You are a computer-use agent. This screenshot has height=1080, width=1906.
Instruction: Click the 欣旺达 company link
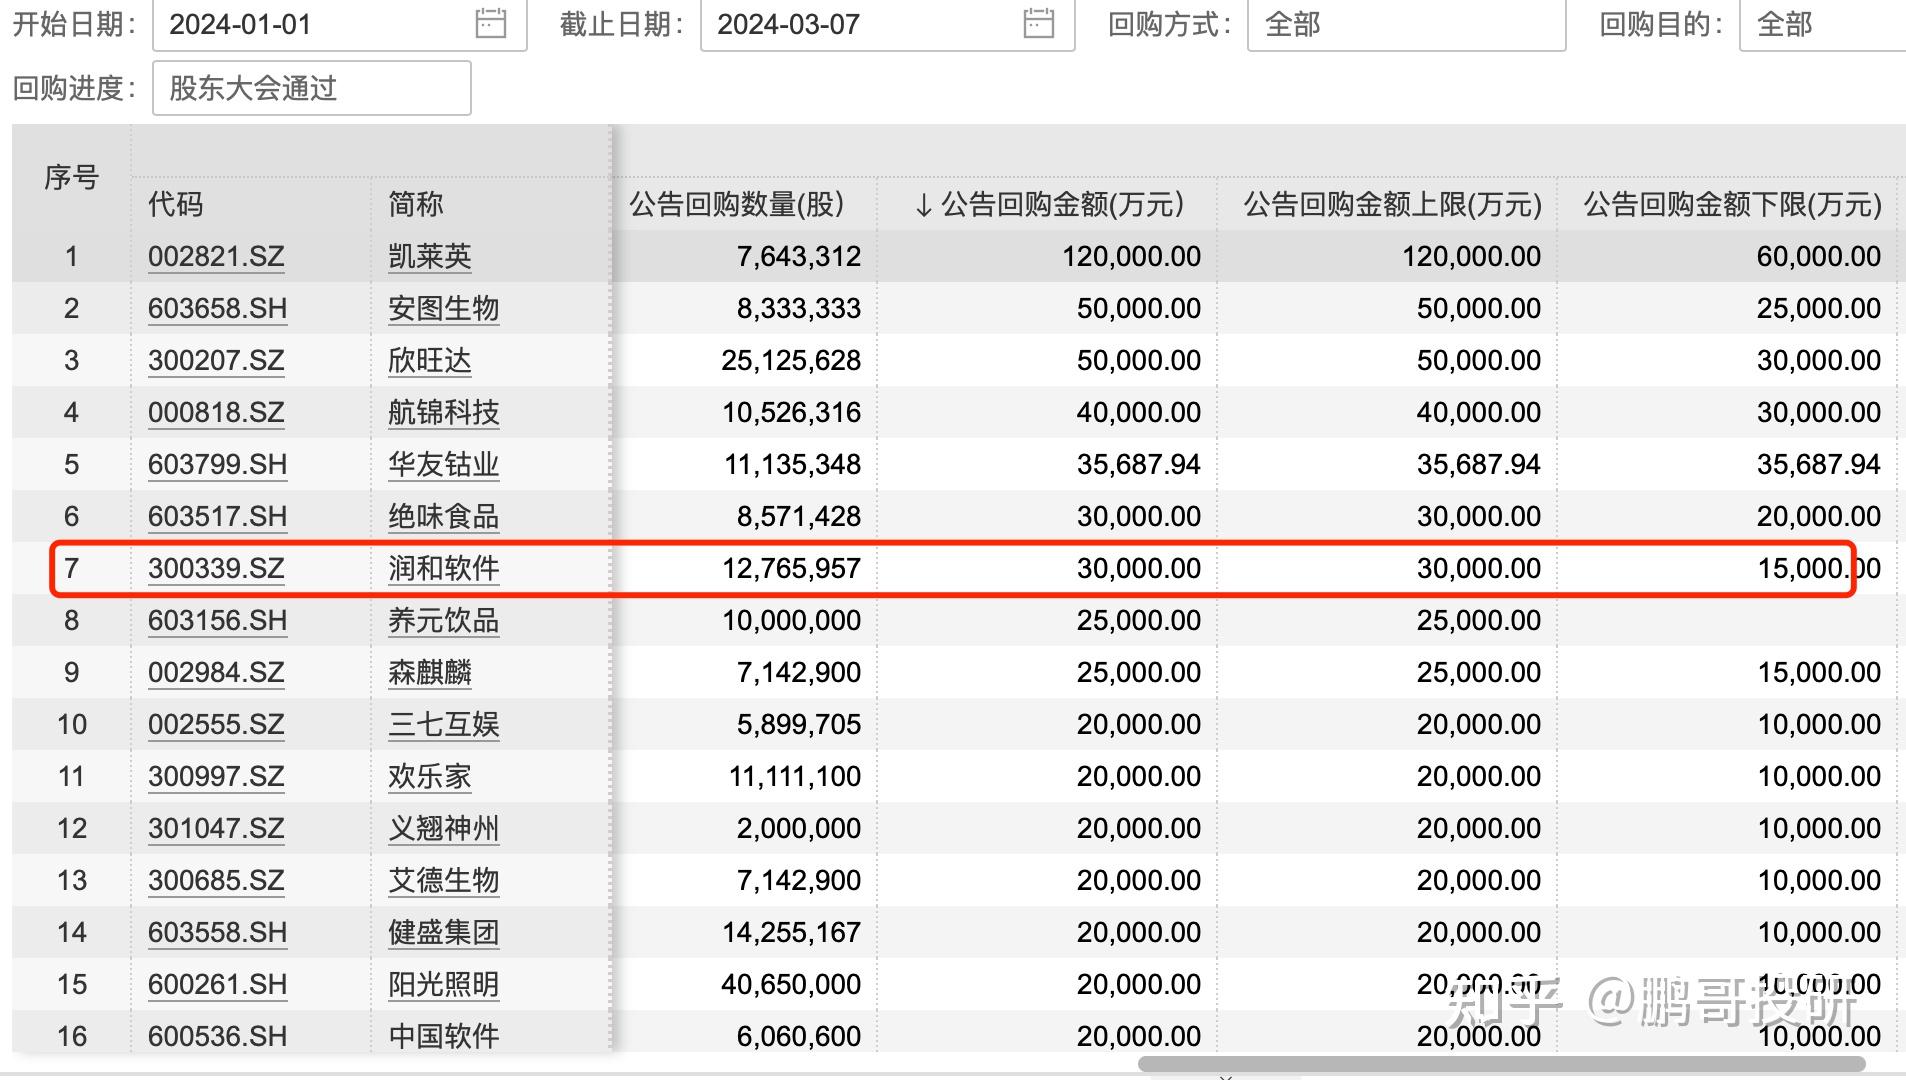(428, 360)
